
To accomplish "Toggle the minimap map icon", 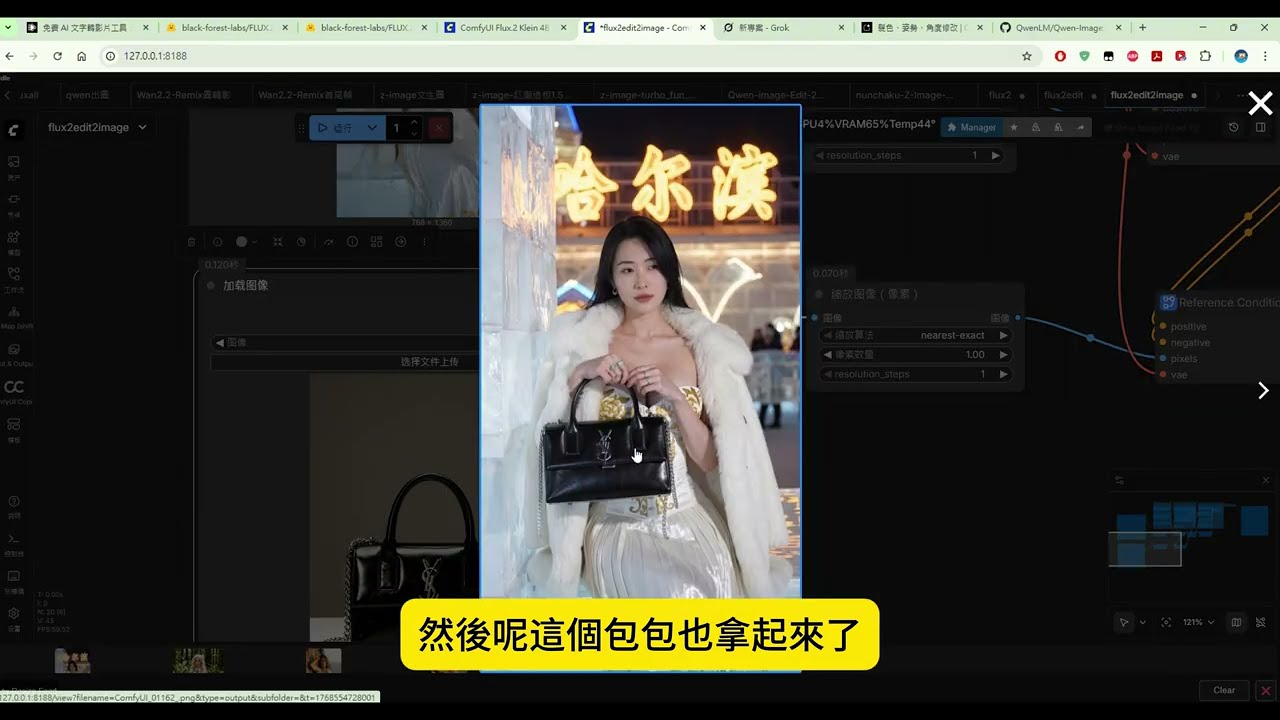I will pyautogui.click(x=1236, y=622).
